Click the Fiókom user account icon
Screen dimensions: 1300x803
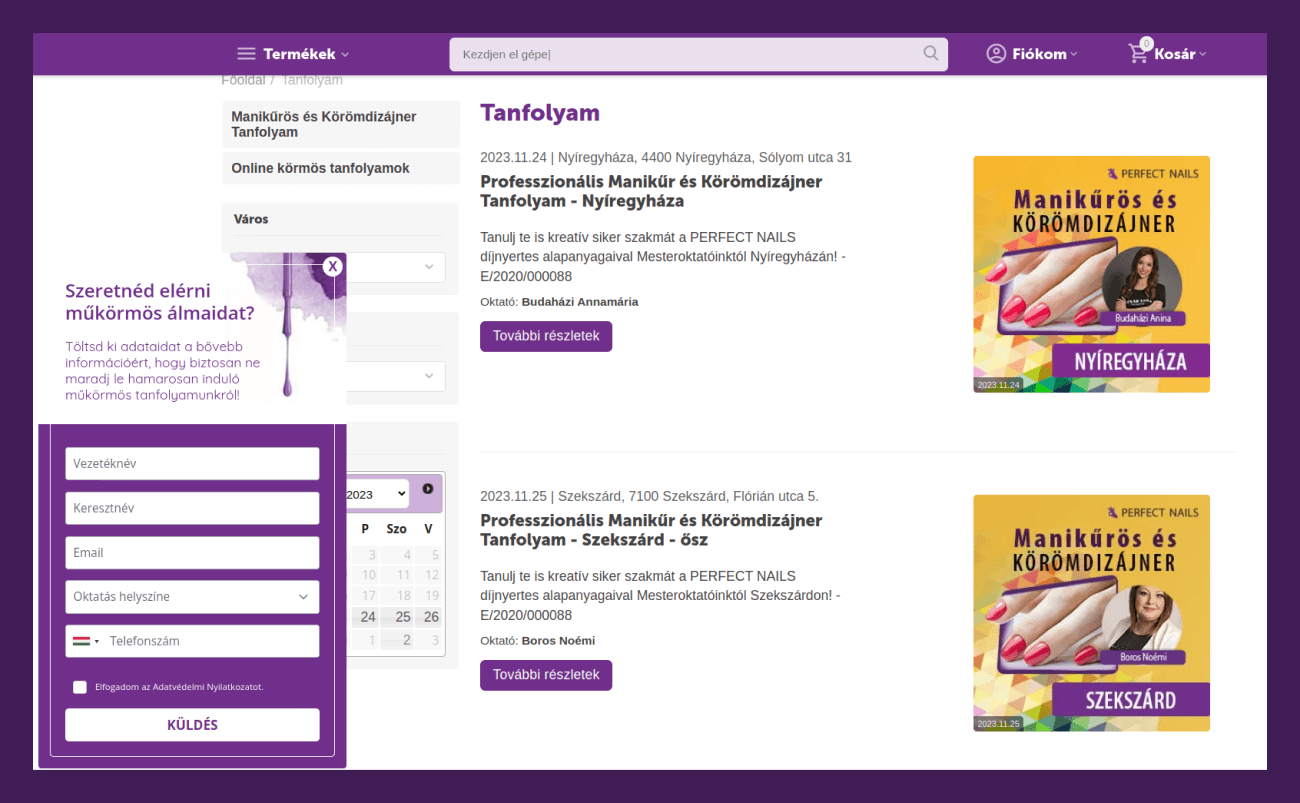tap(996, 54)
